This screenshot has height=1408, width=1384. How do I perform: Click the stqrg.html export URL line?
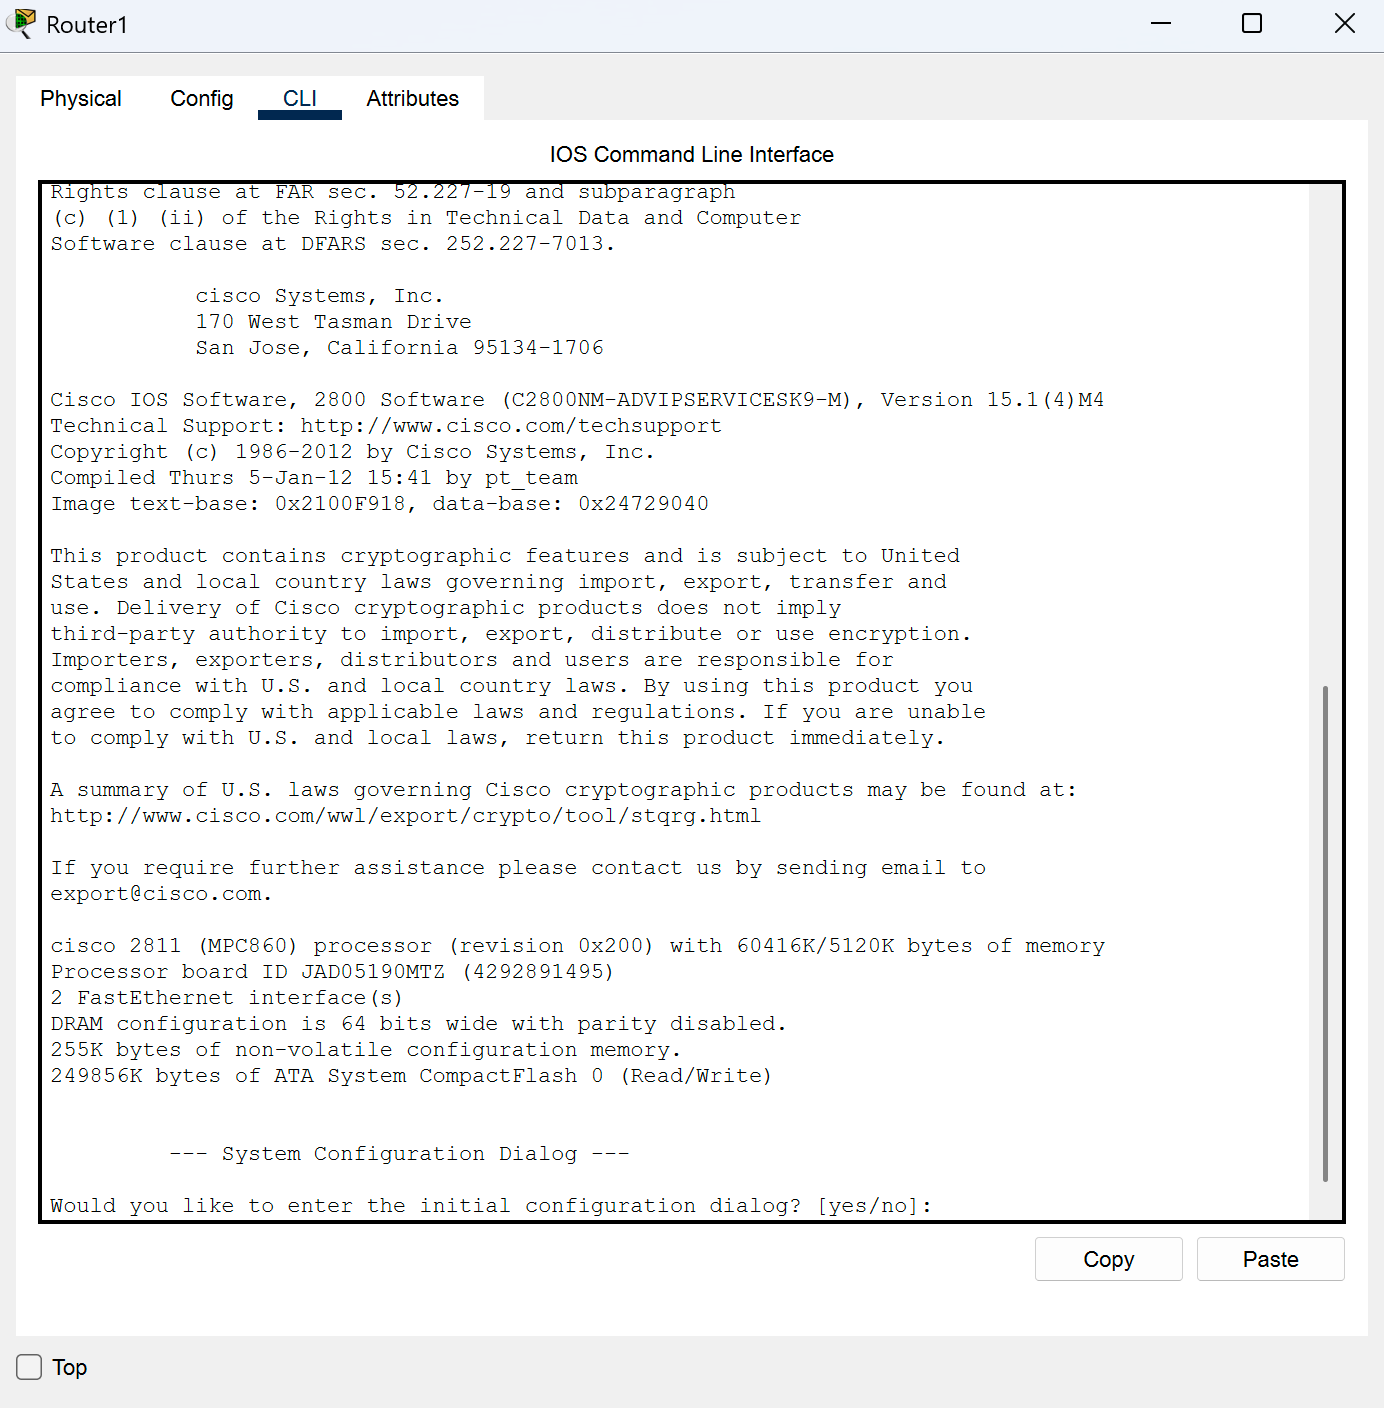point(406,816)
